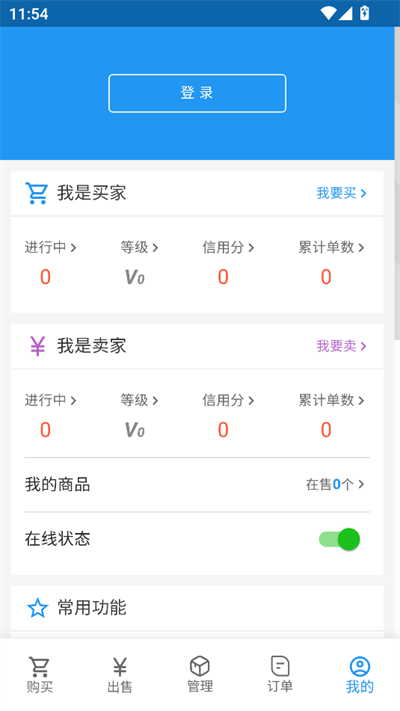Click the blue shopping cart icon beside 我是买家

coord(37,193)
